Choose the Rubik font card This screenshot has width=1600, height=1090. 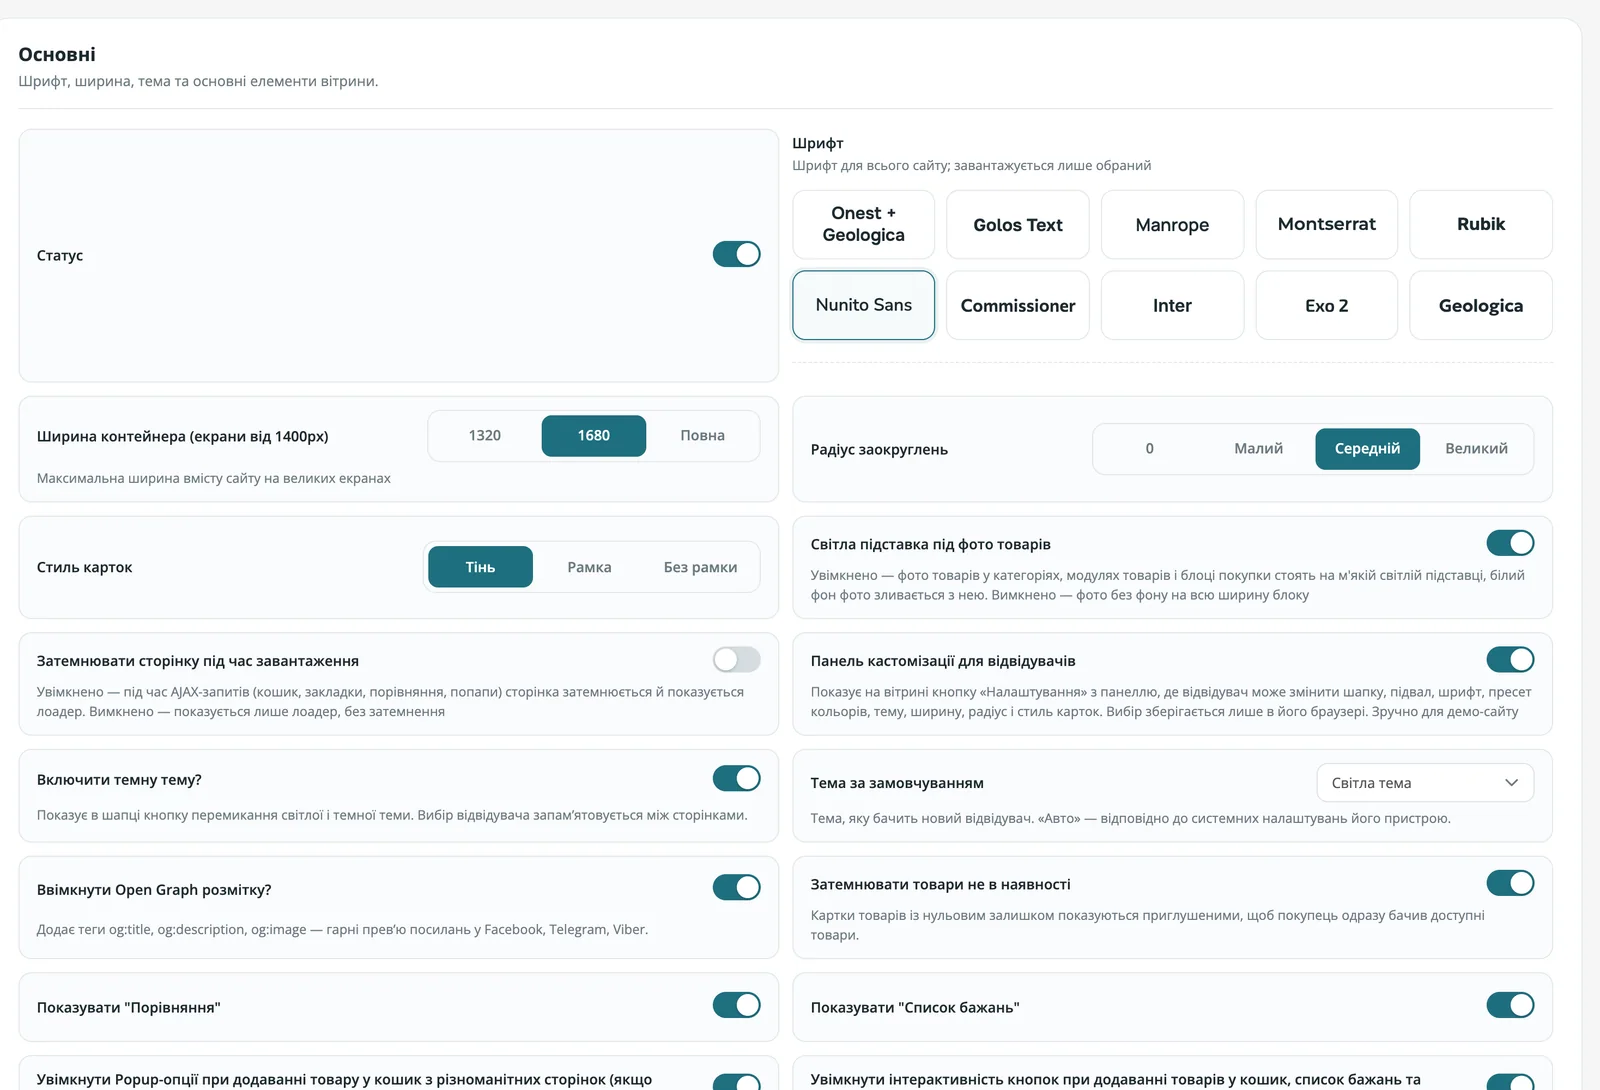(1481, 224)
